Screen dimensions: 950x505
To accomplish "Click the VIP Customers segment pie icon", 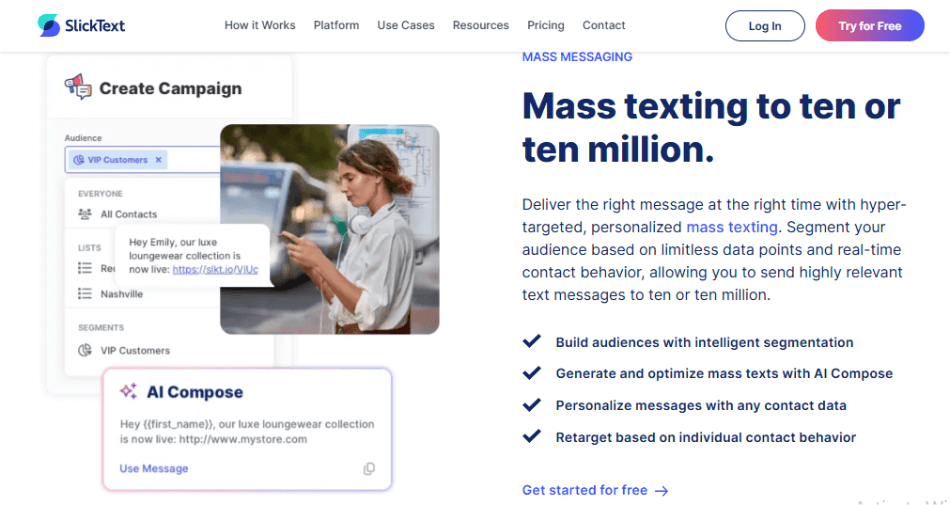I will point(85,350).
